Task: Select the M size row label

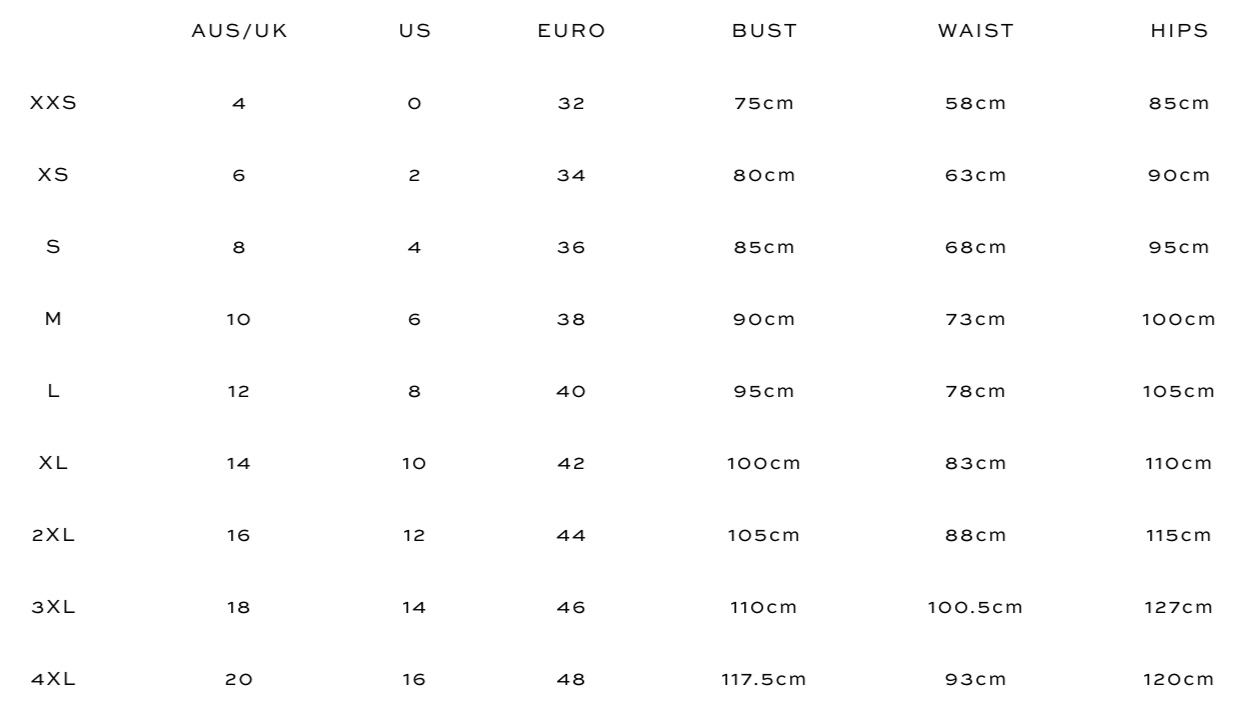Action: 54,319
